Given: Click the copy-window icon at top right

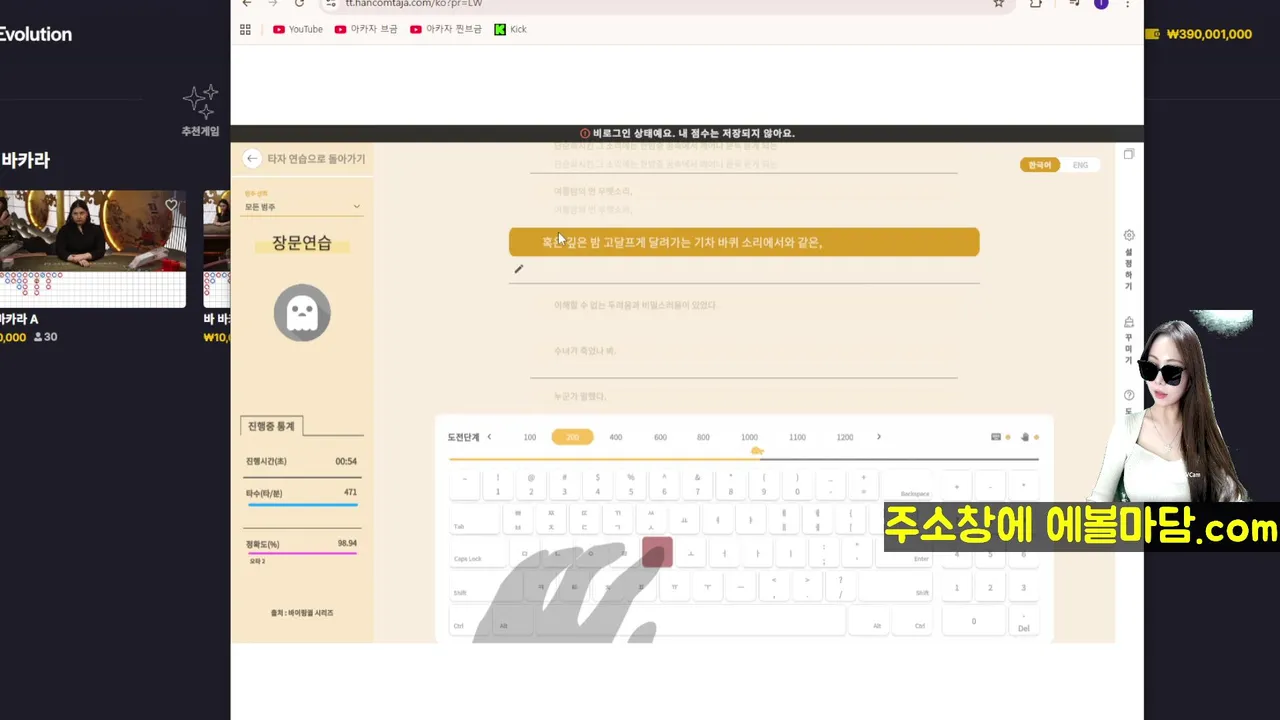Looking at the screenshot, I should click(1128, 154).
